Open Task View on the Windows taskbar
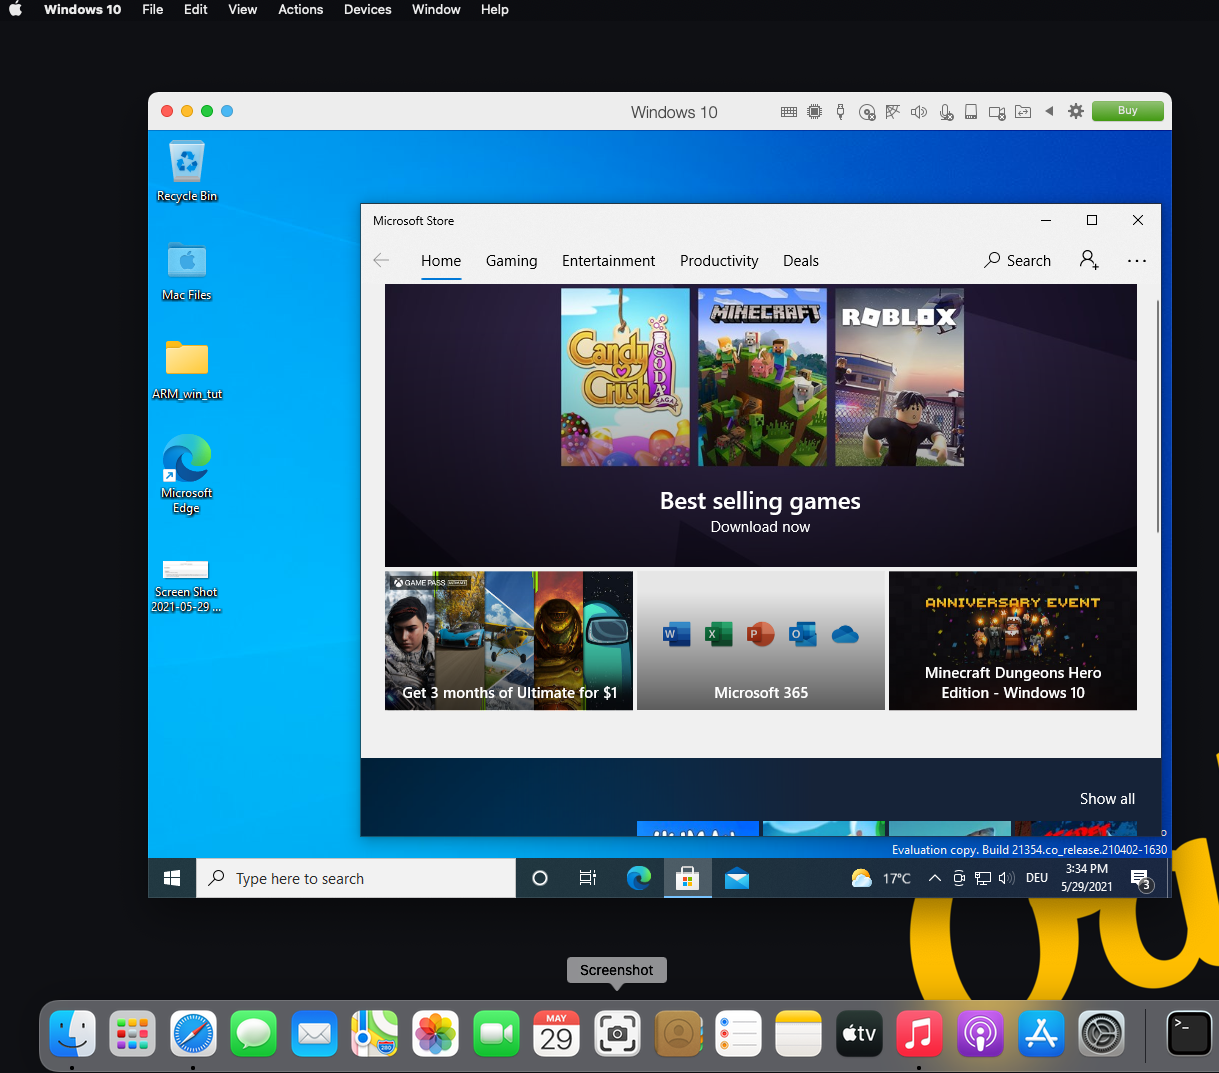This screenshot has width=1219, height=1073. point(588,878)
